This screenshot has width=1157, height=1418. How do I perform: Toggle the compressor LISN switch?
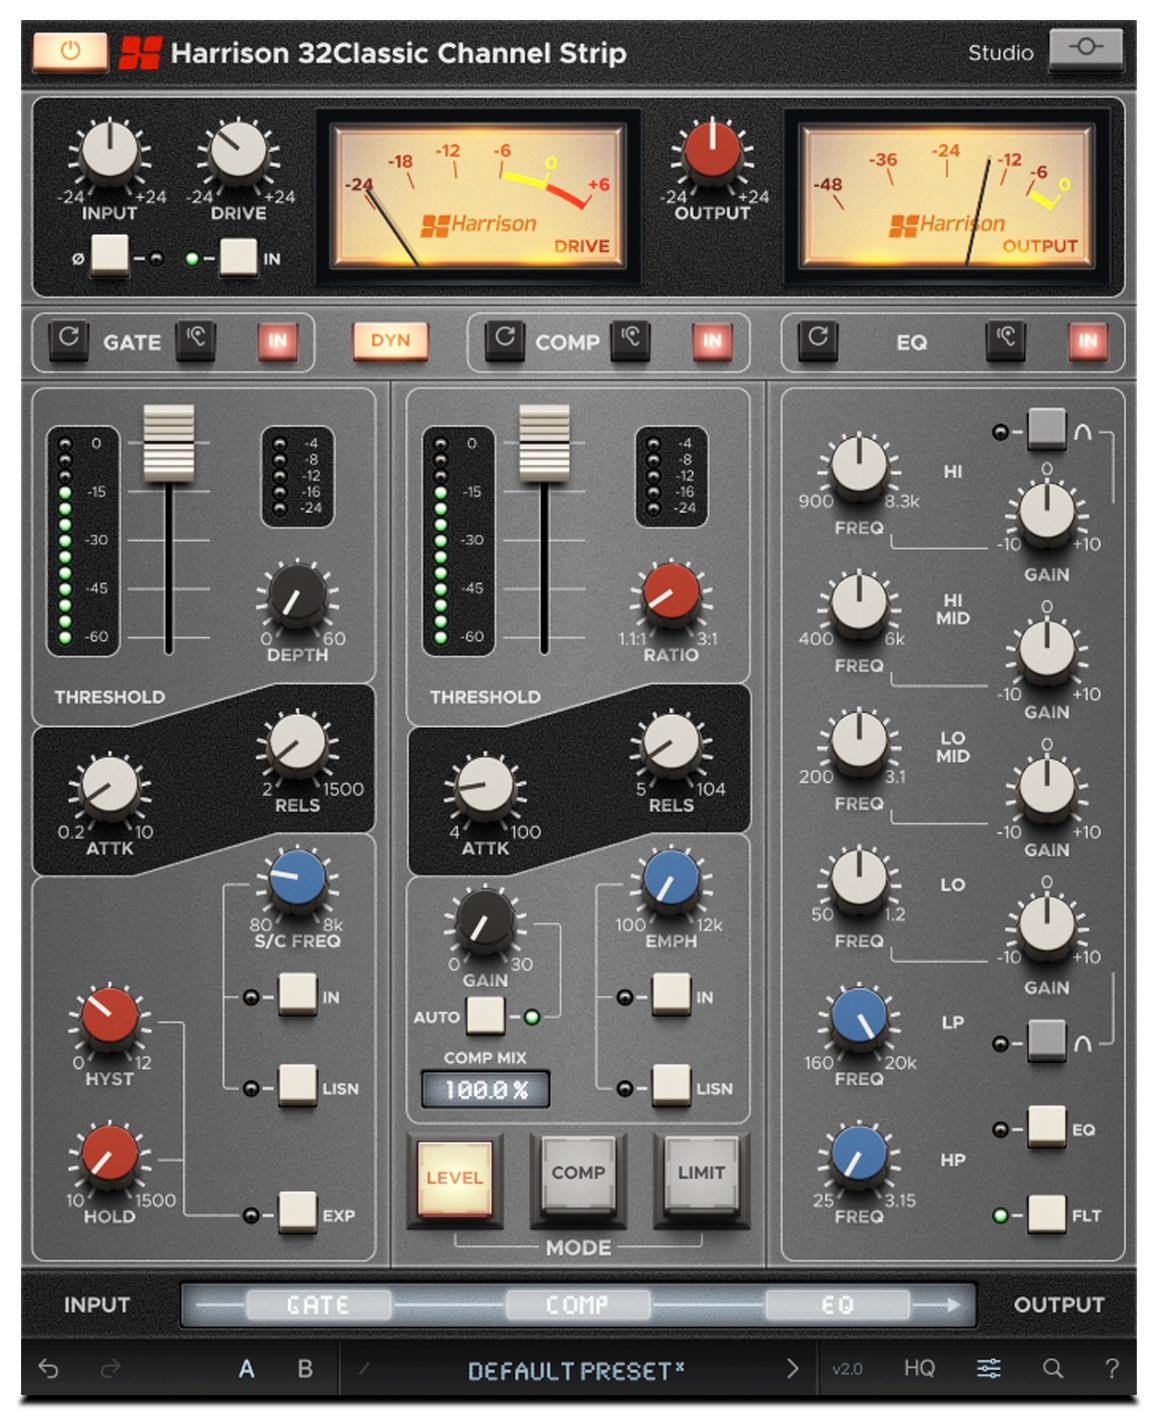pos(671,1086)
